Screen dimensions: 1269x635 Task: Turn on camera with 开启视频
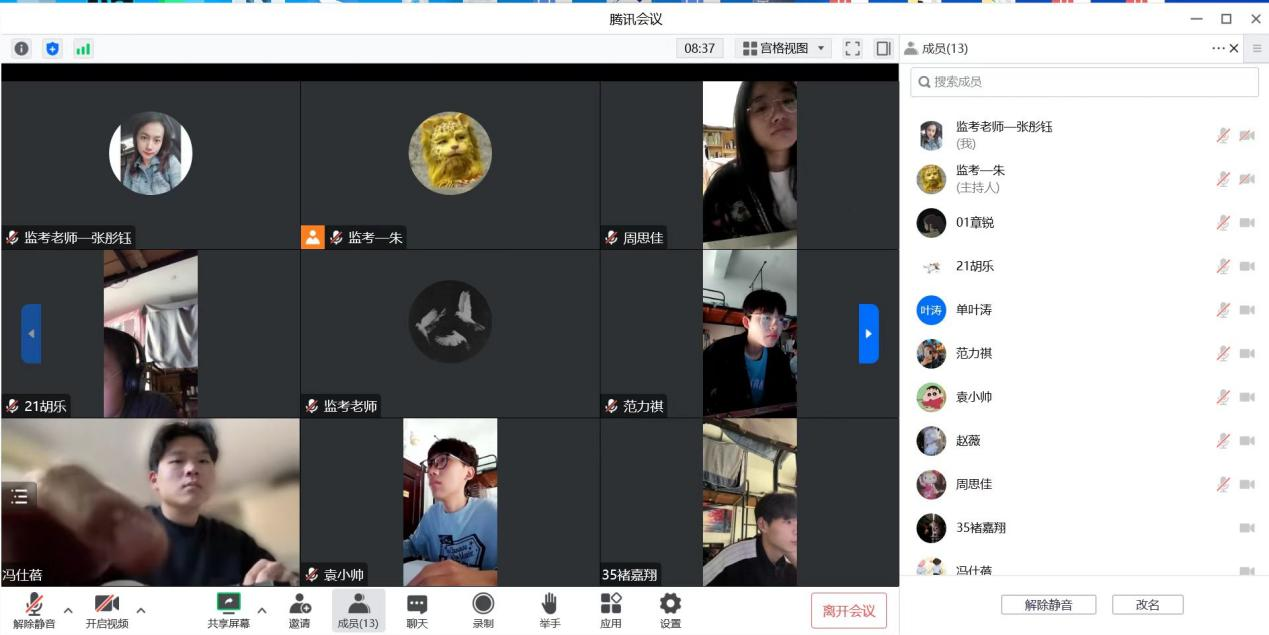coord(106,610)
